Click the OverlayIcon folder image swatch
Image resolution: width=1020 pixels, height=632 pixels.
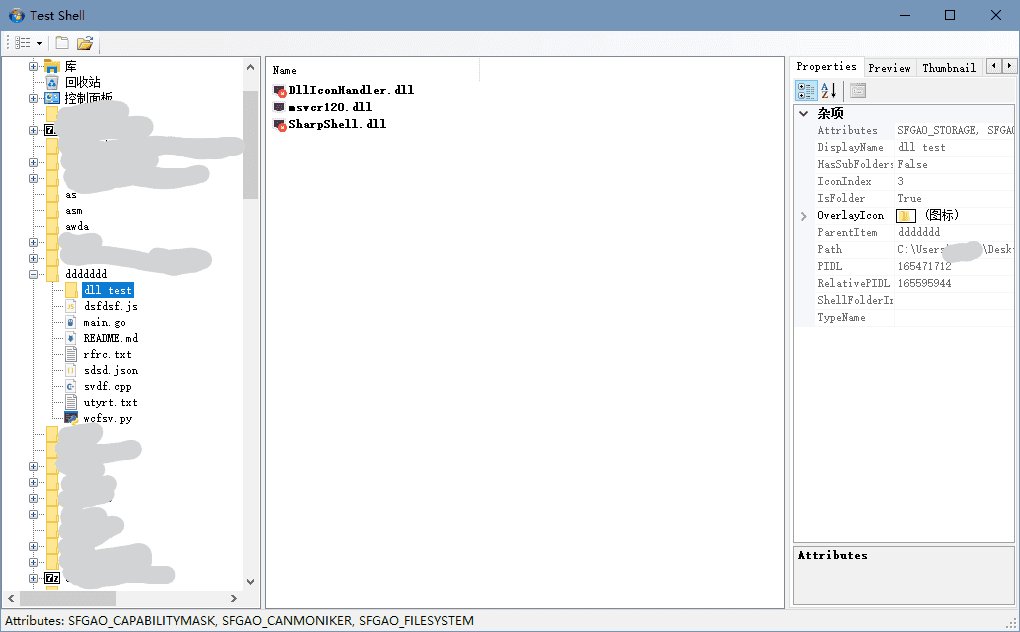pos(905,216)
